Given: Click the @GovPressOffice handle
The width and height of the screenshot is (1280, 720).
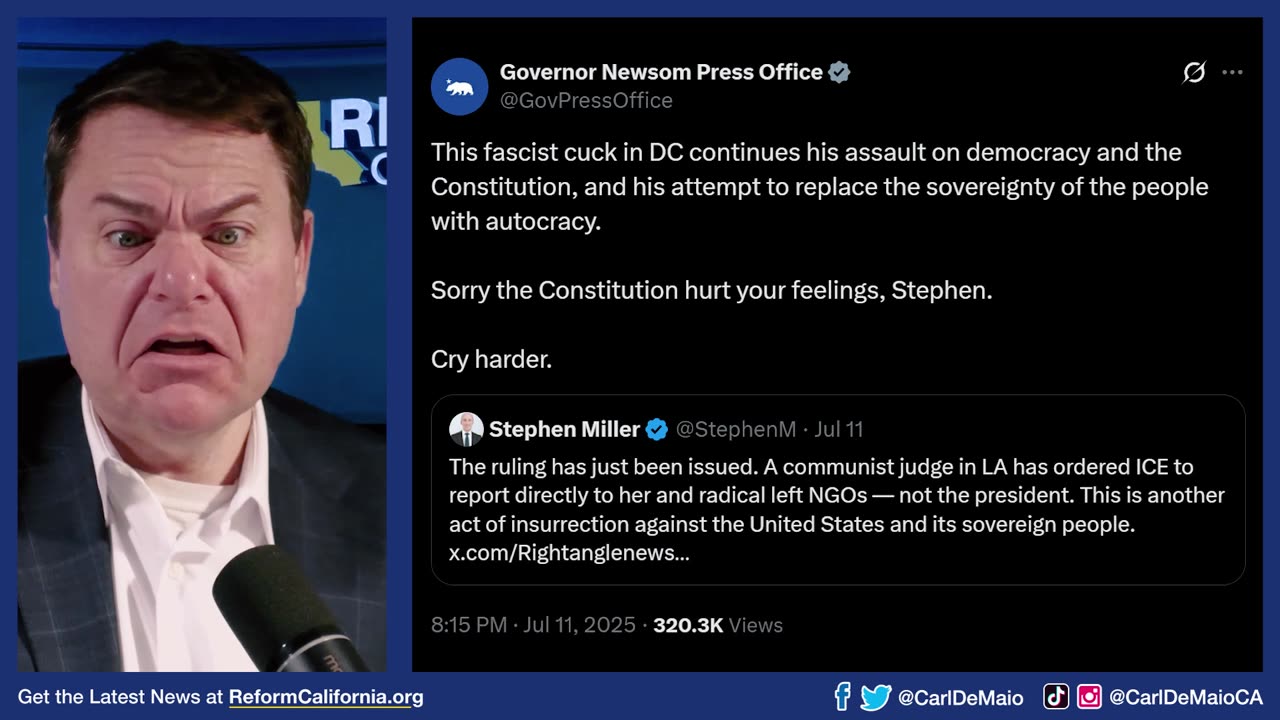Looking at the screenshot, I should (x=586, y=100).
